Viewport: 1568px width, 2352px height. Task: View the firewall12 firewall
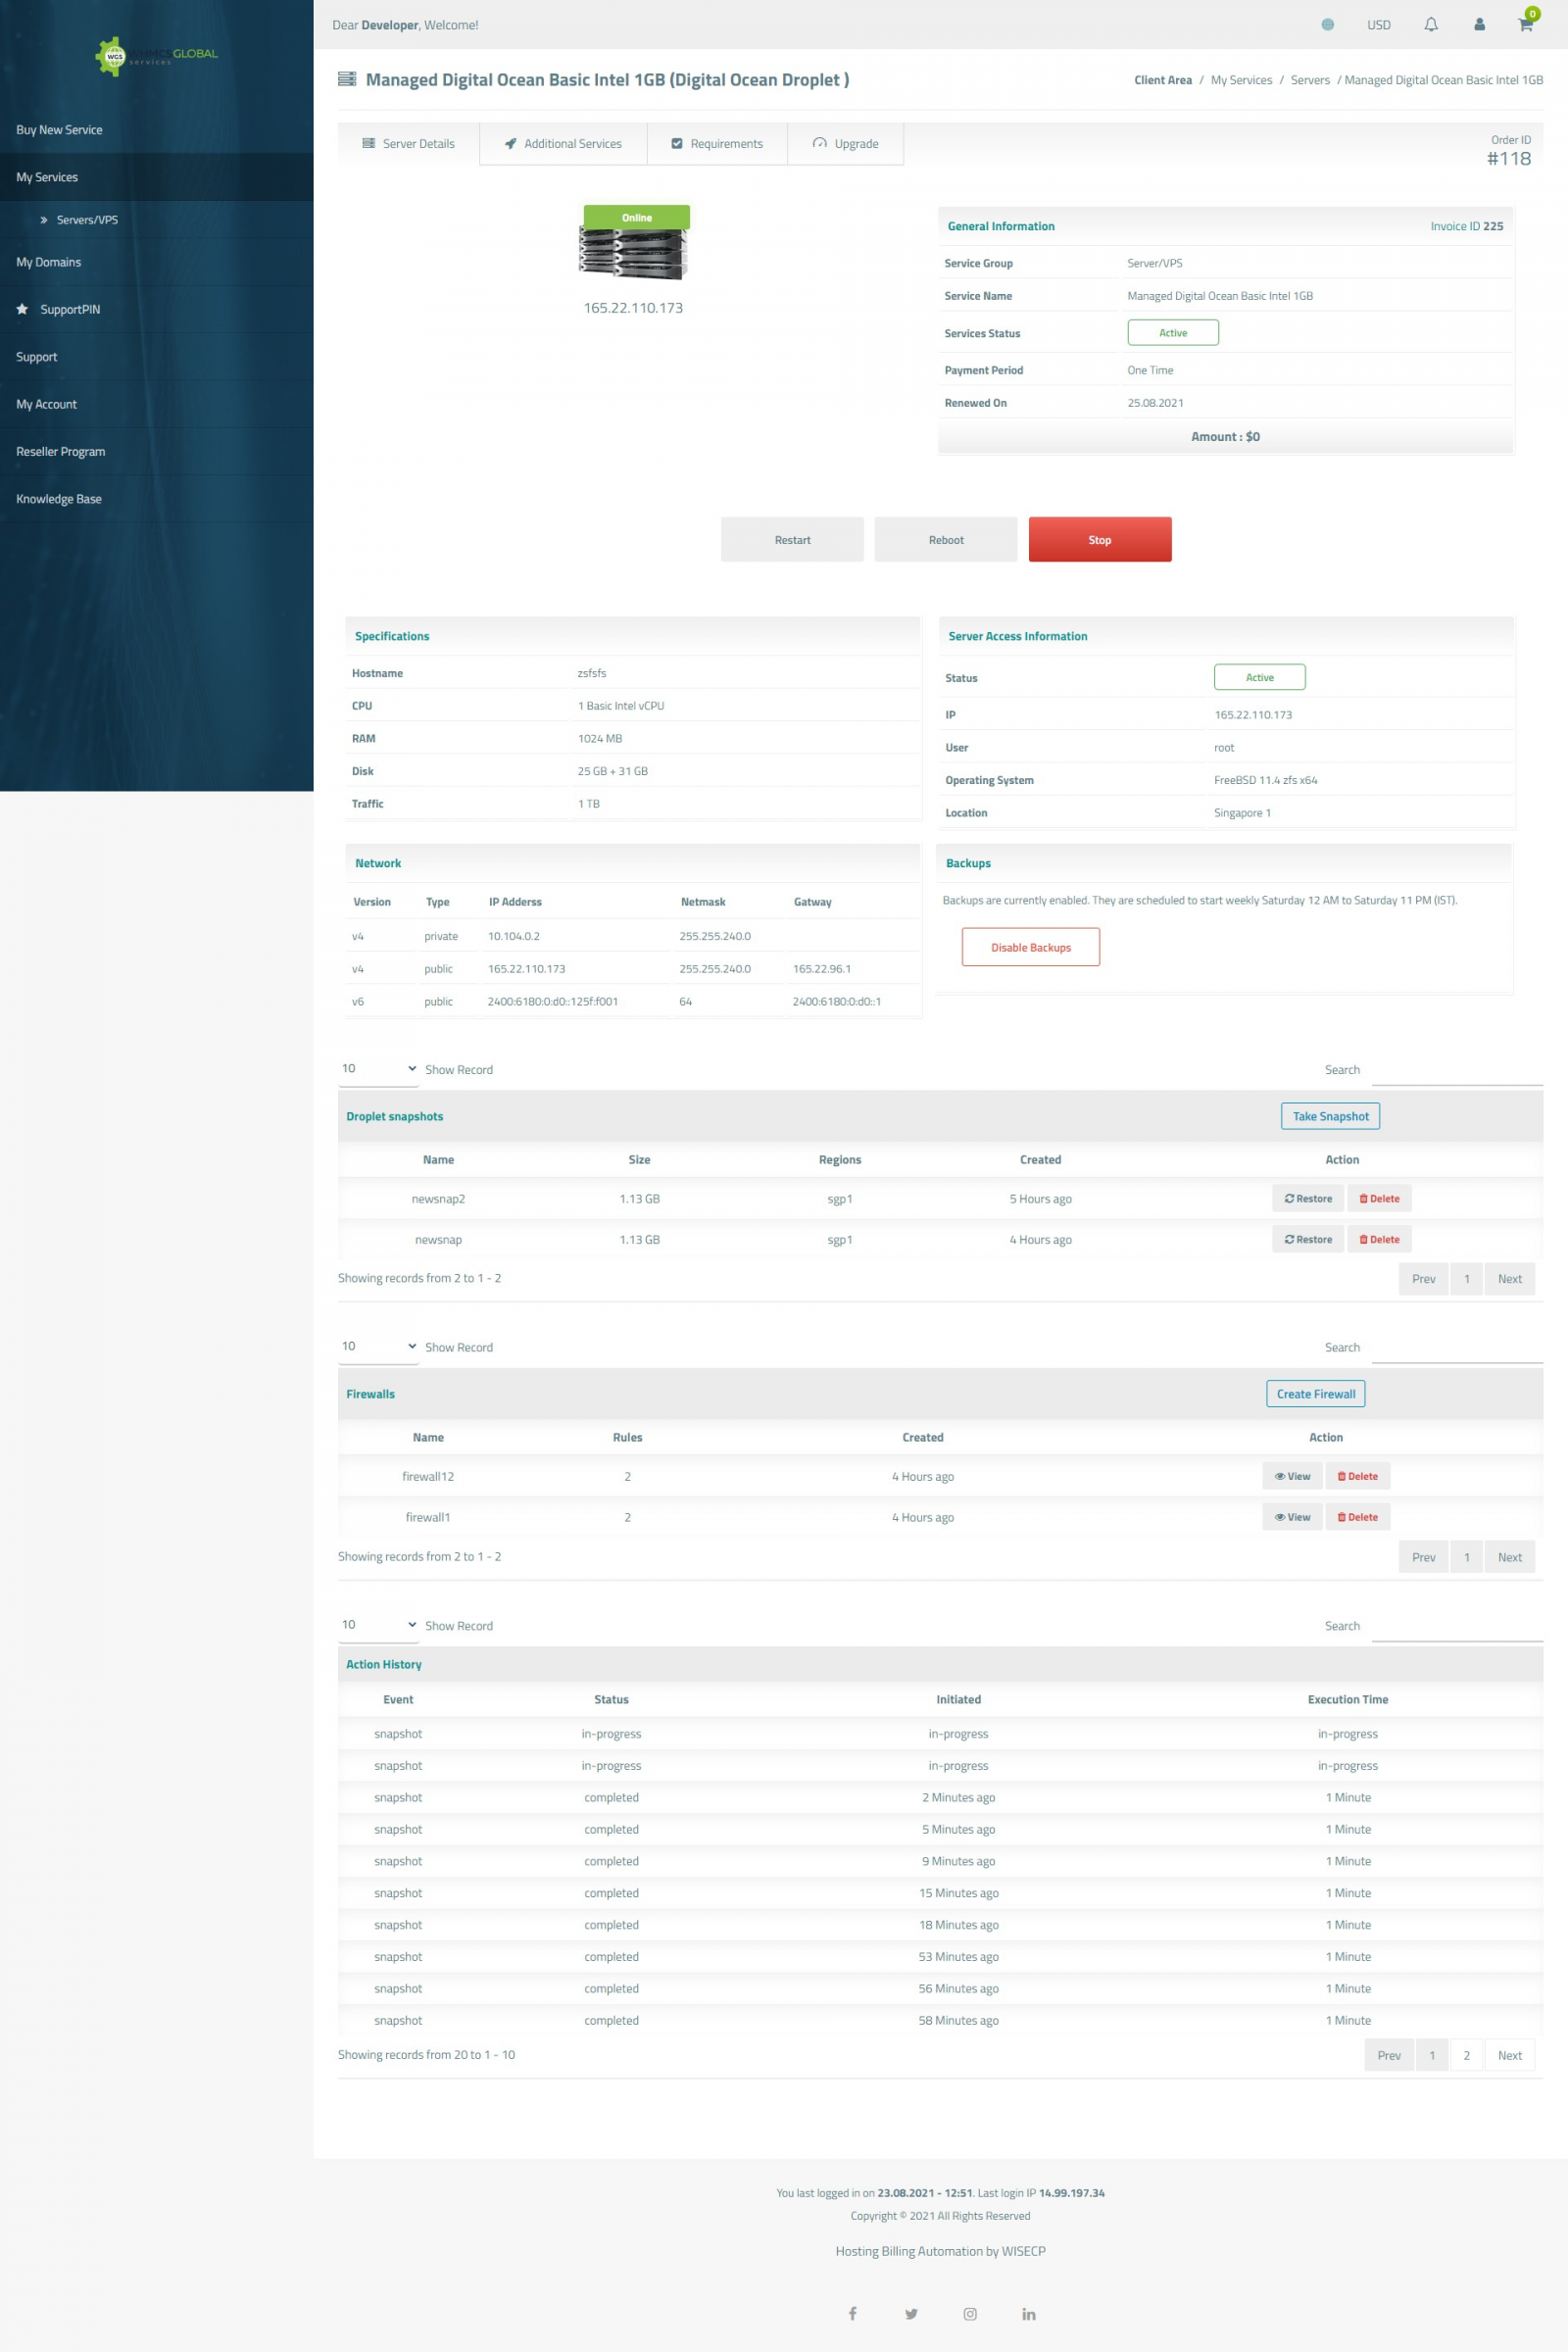tap(1292, 1476)
